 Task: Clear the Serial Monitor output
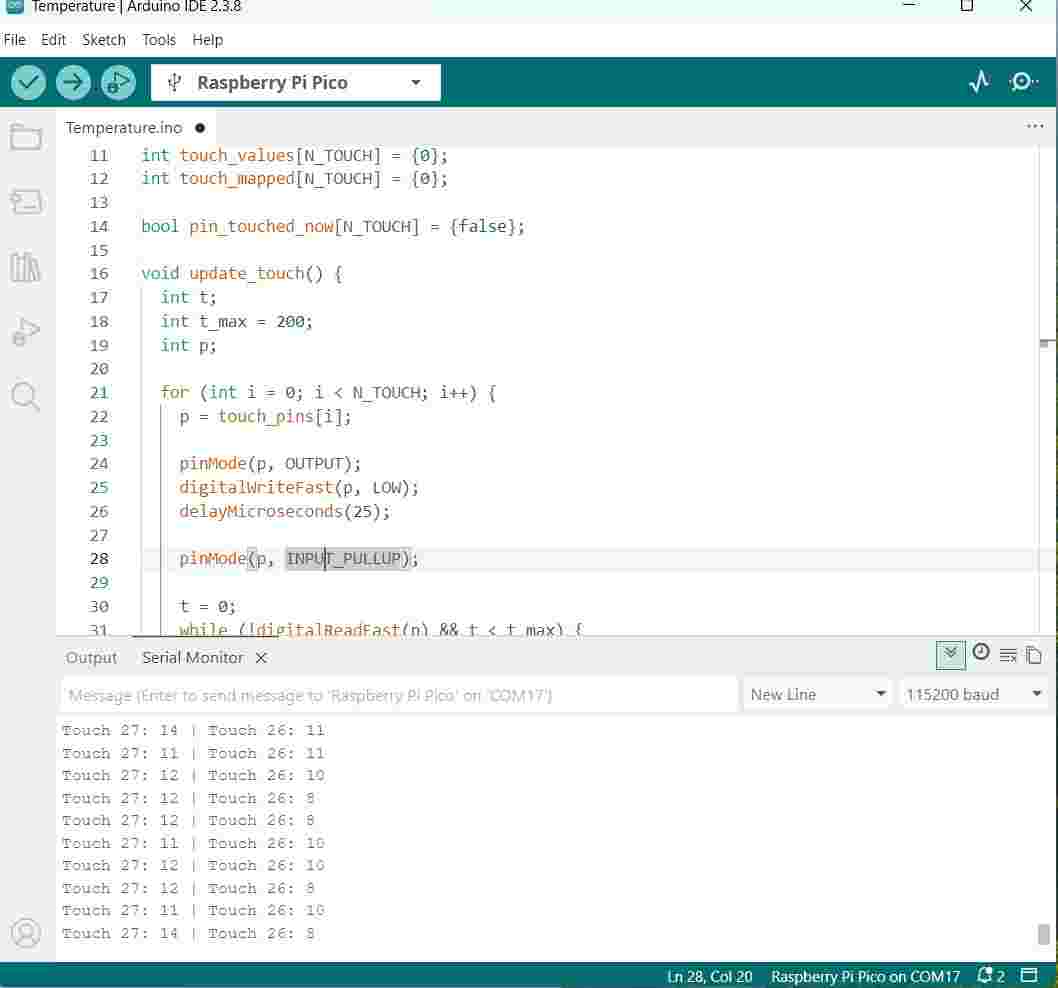1008,655
